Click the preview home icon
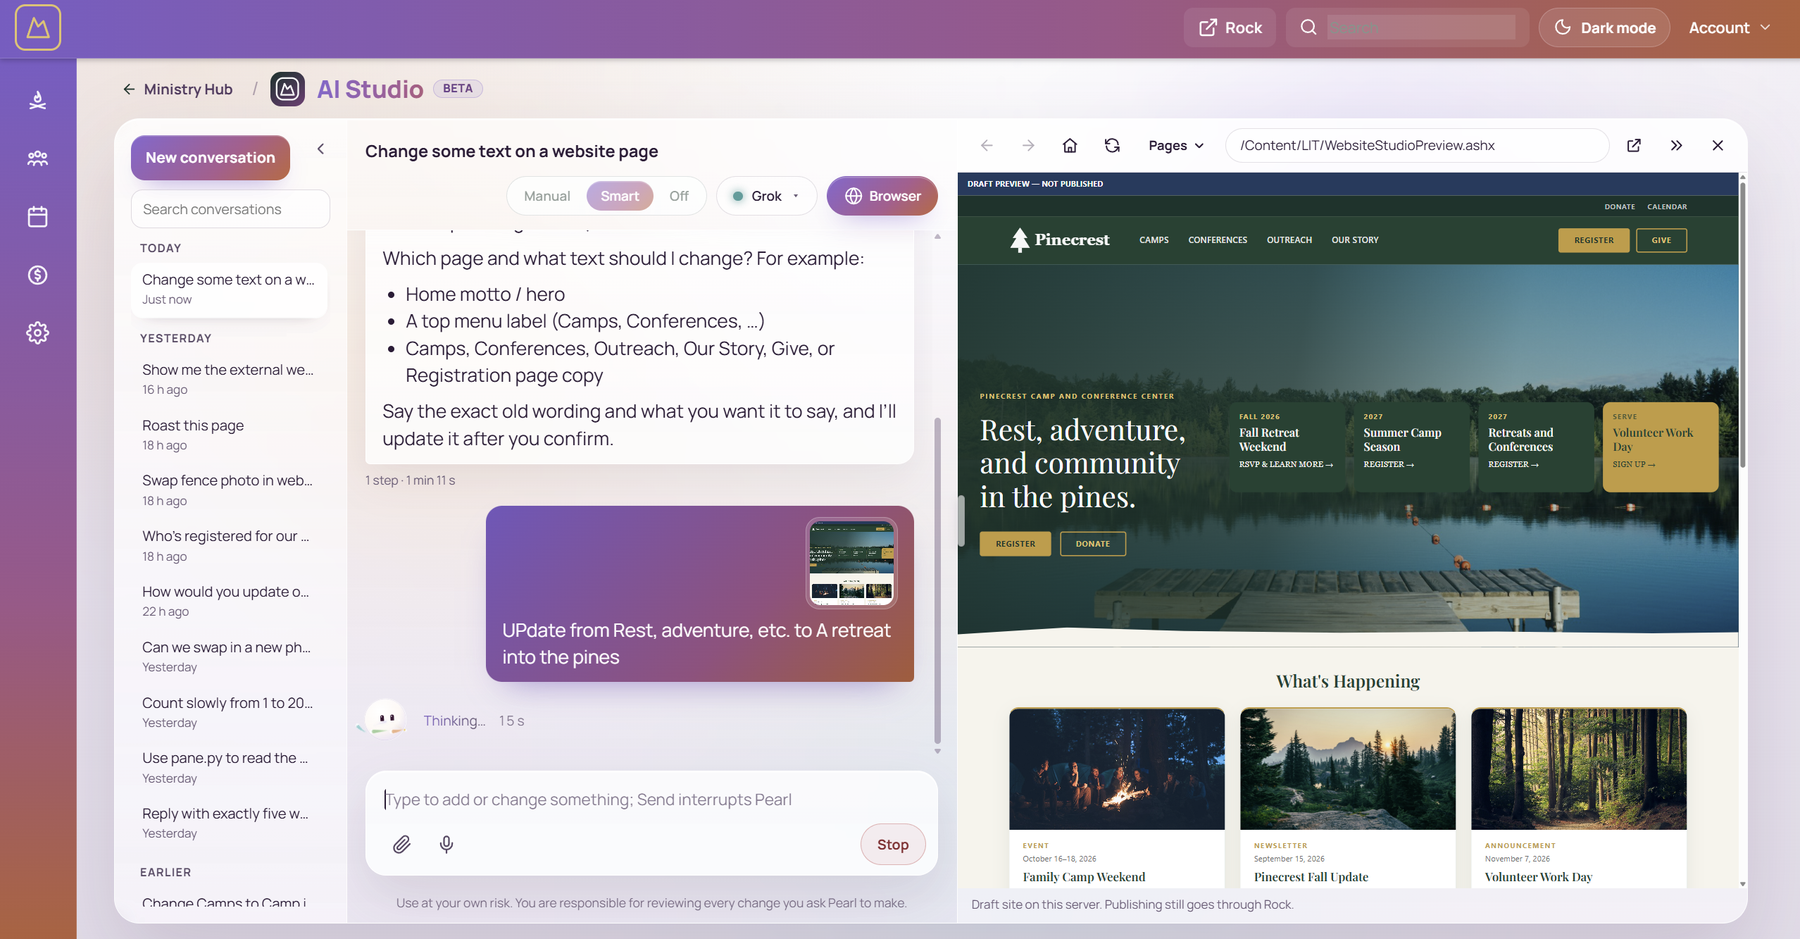This screenshot has height=939, width=1800. tap(1070, 146)
